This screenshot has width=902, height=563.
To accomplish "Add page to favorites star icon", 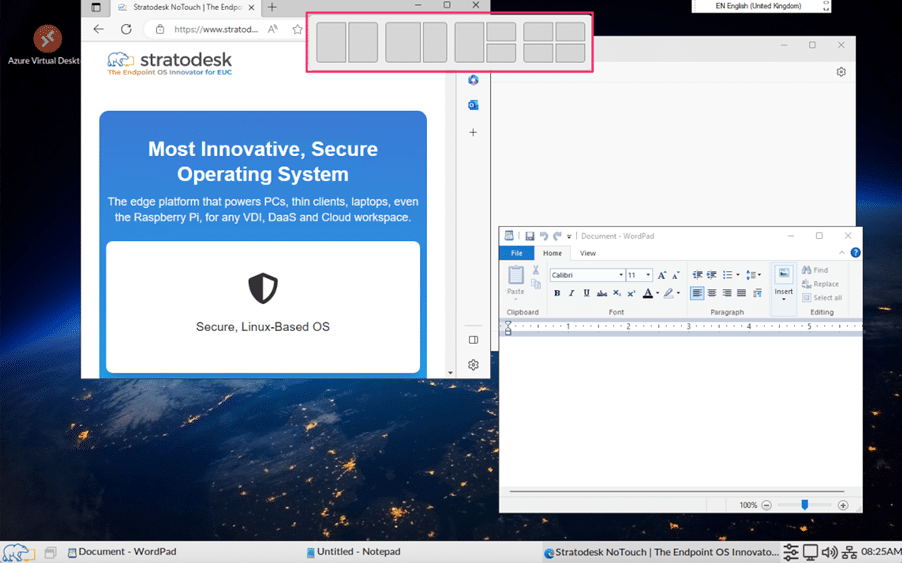I will (x=297, y=29).
